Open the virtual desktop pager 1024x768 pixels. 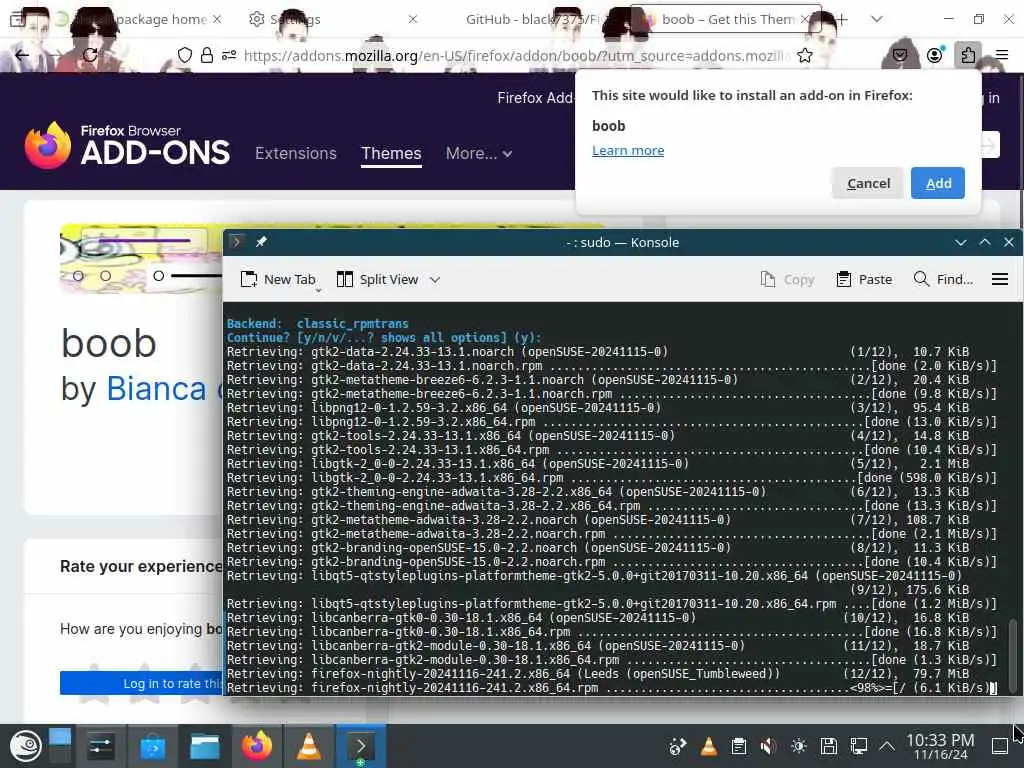tap(59, 746)
